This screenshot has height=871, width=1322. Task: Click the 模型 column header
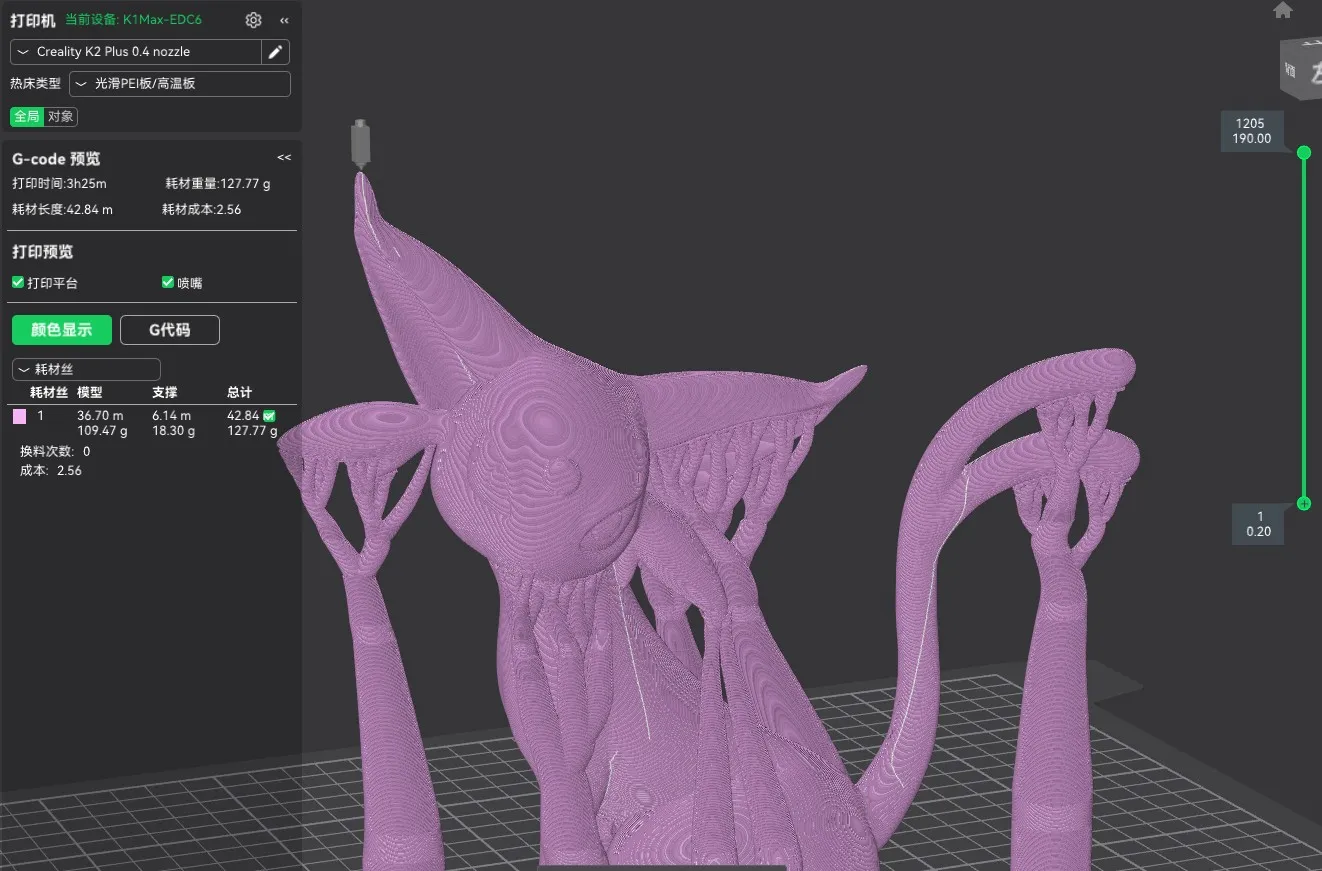click(90, 393)
